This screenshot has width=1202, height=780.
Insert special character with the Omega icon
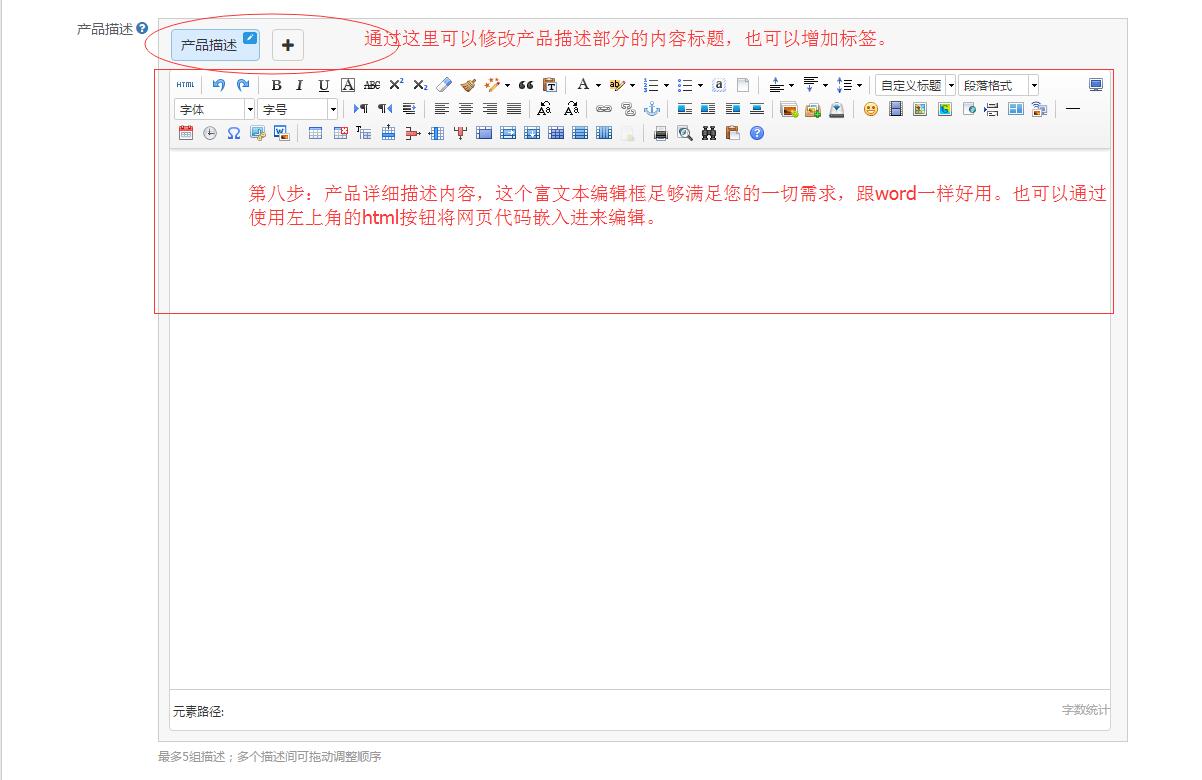[233, 133]
